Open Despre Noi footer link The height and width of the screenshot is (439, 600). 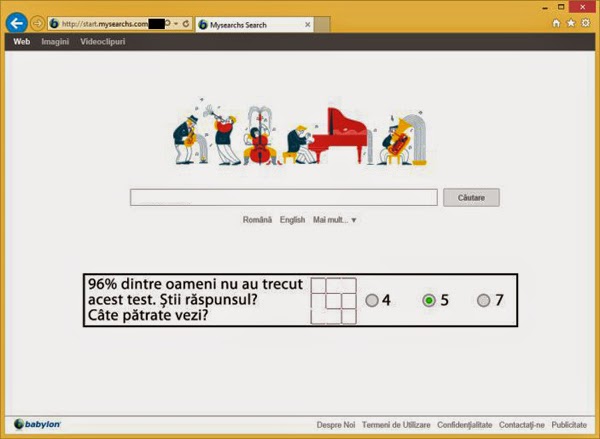[336, 425]
